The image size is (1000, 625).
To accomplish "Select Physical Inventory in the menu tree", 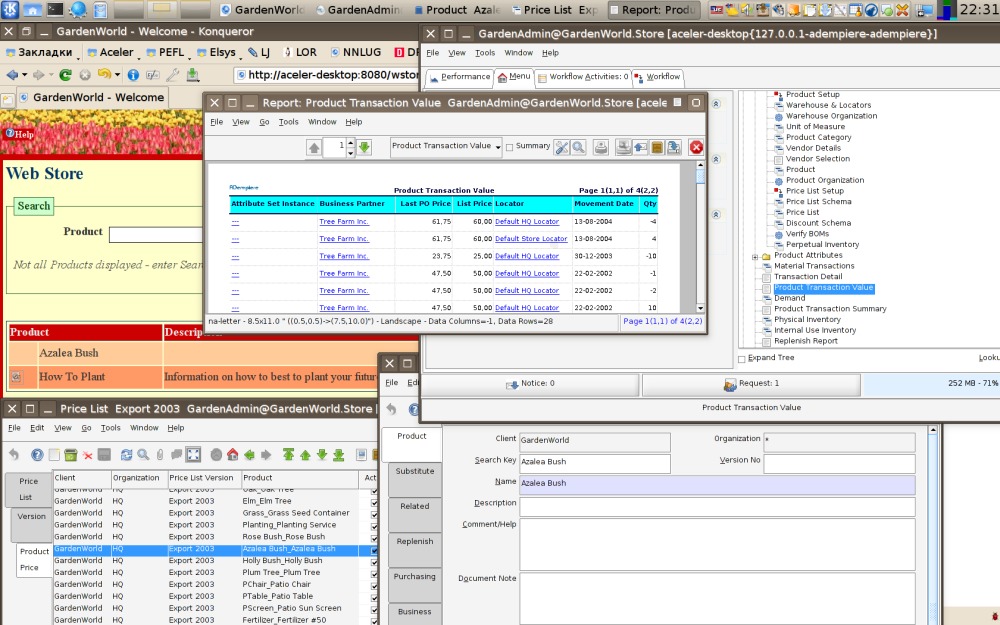I will point(807,320).
